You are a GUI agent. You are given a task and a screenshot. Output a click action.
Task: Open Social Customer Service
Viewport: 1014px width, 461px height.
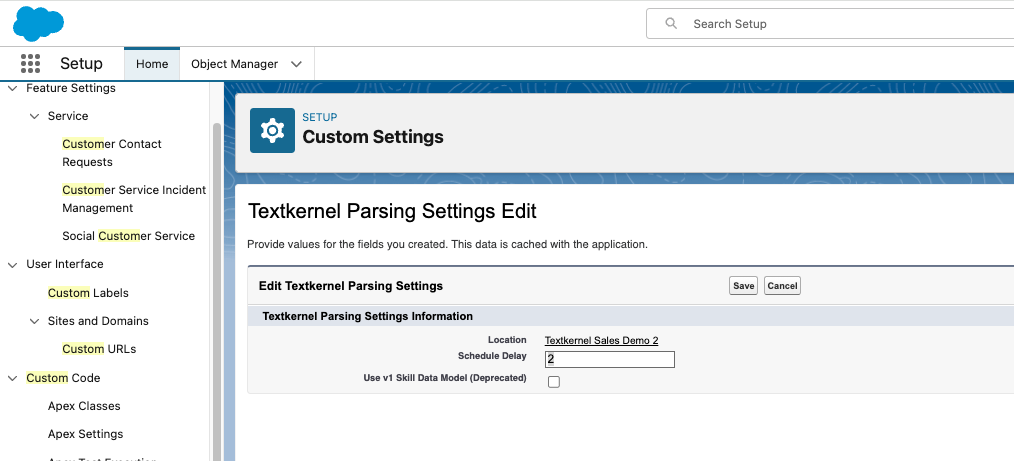(128, 236)
